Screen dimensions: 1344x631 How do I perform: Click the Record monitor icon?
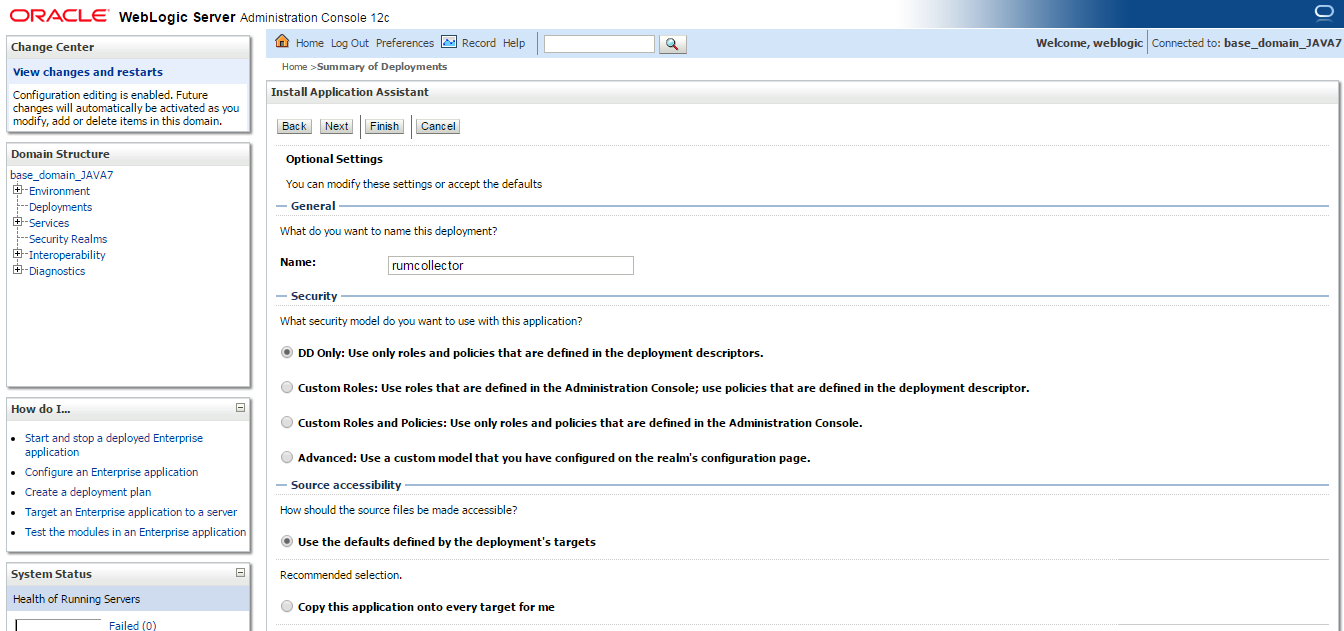pyautogui.click(x=449, y=42)
